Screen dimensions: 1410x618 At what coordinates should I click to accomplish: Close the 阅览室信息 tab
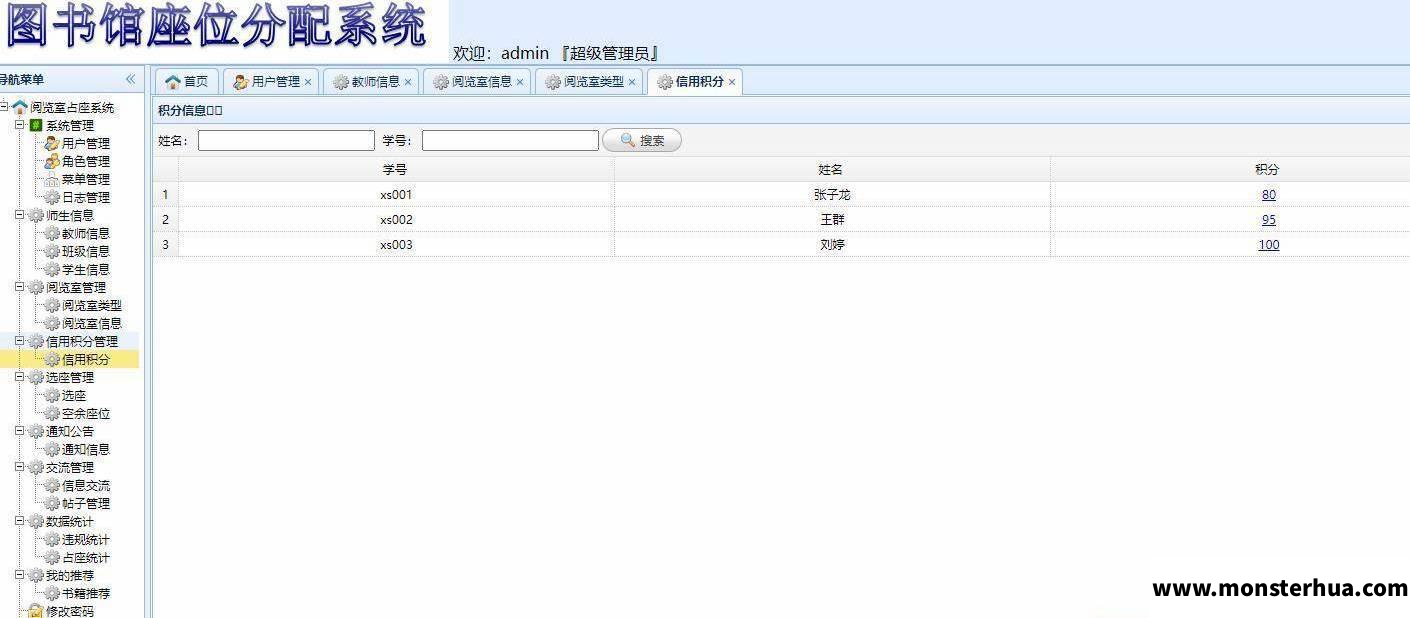[x=520, y=82]
